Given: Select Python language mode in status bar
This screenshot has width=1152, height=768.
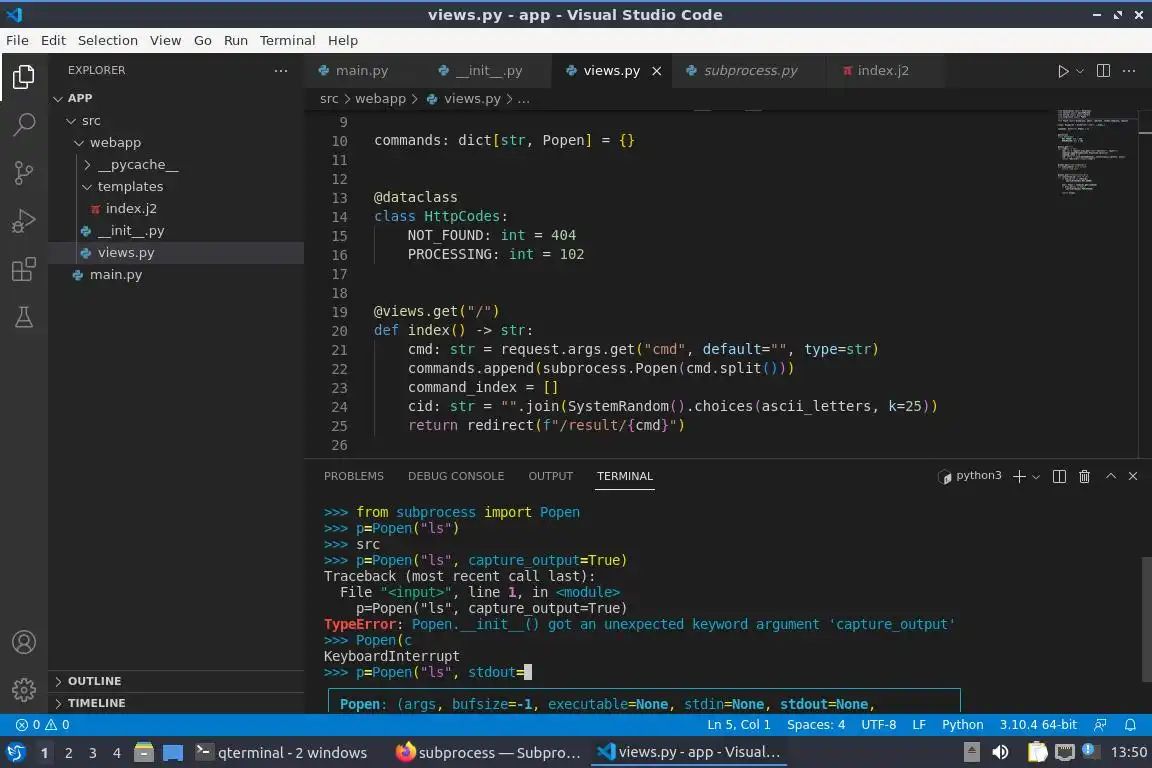Looking at the screenshot, I should point(962,725).
